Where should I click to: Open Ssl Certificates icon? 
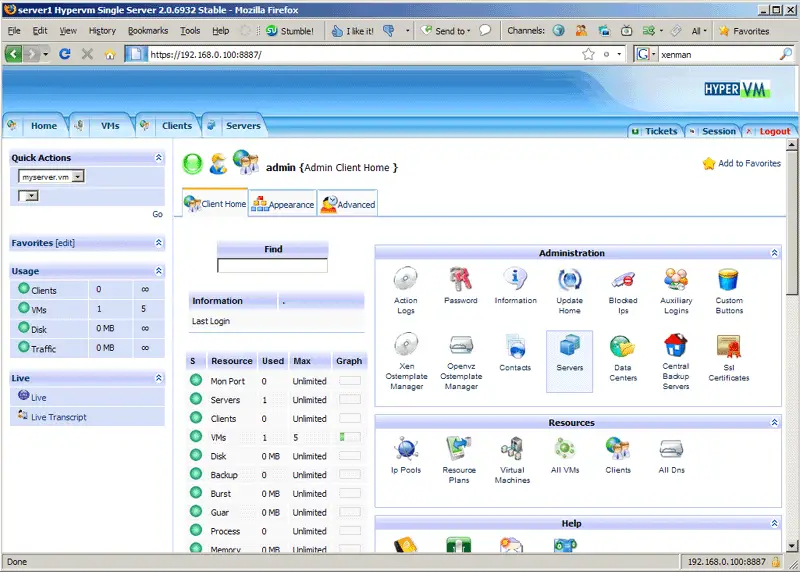click(729, 357)
